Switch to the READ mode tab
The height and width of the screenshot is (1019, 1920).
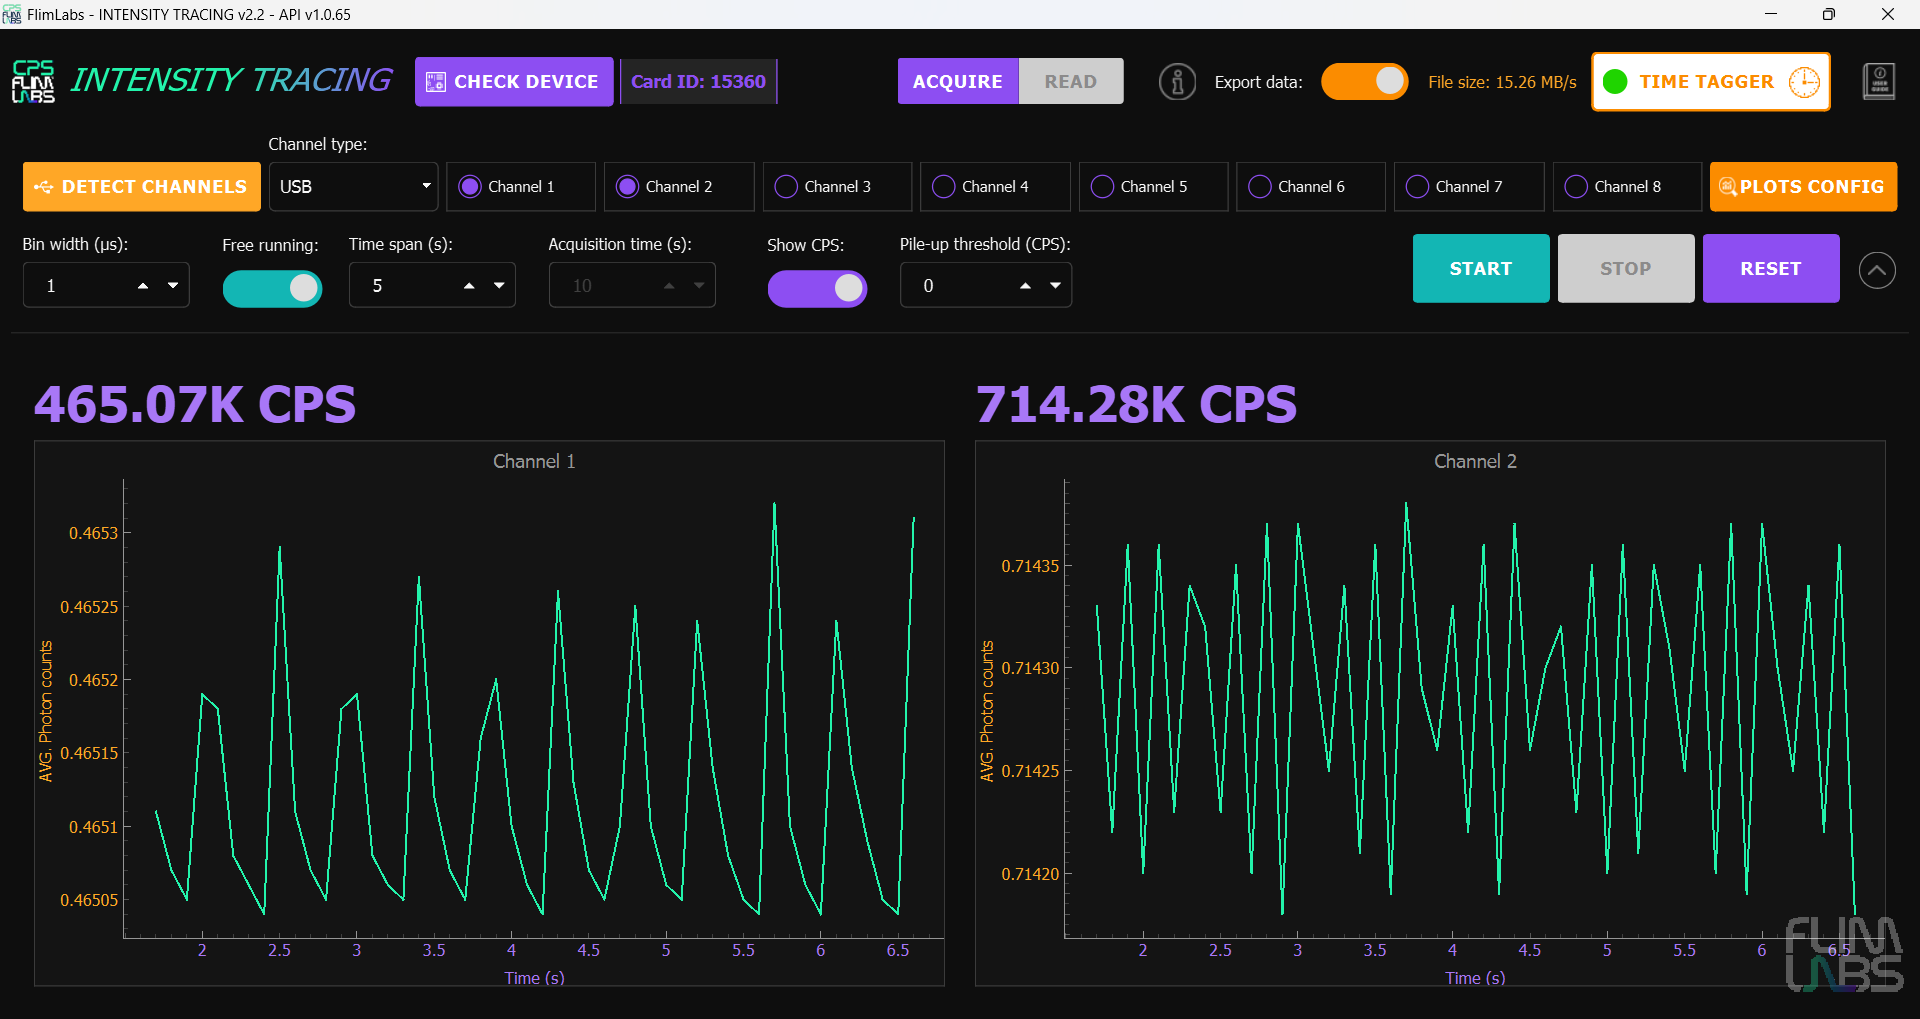[x=1071, y=82]
